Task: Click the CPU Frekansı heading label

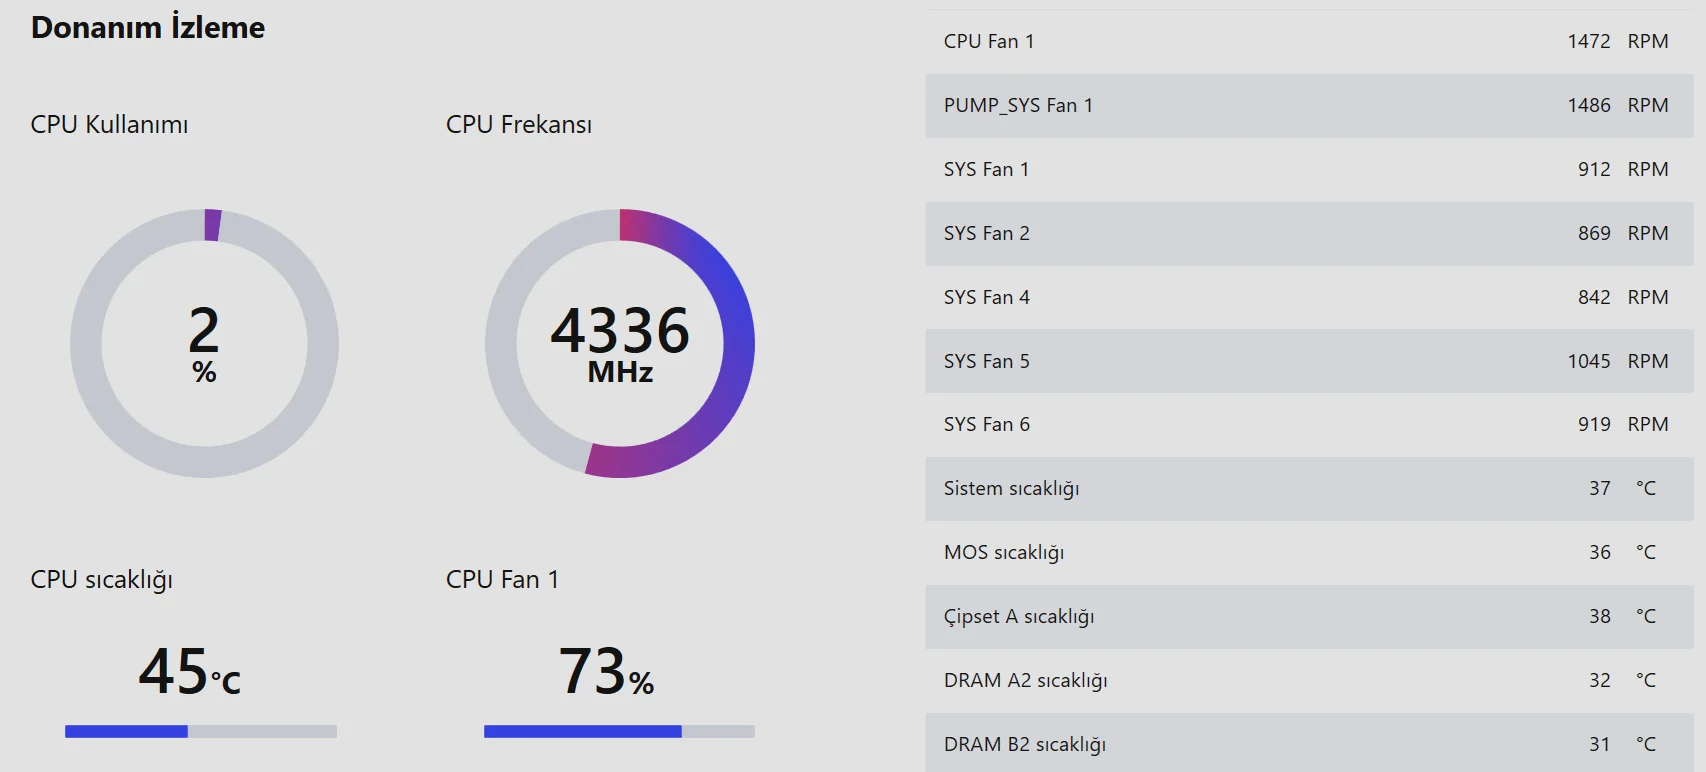Action: 519,125
